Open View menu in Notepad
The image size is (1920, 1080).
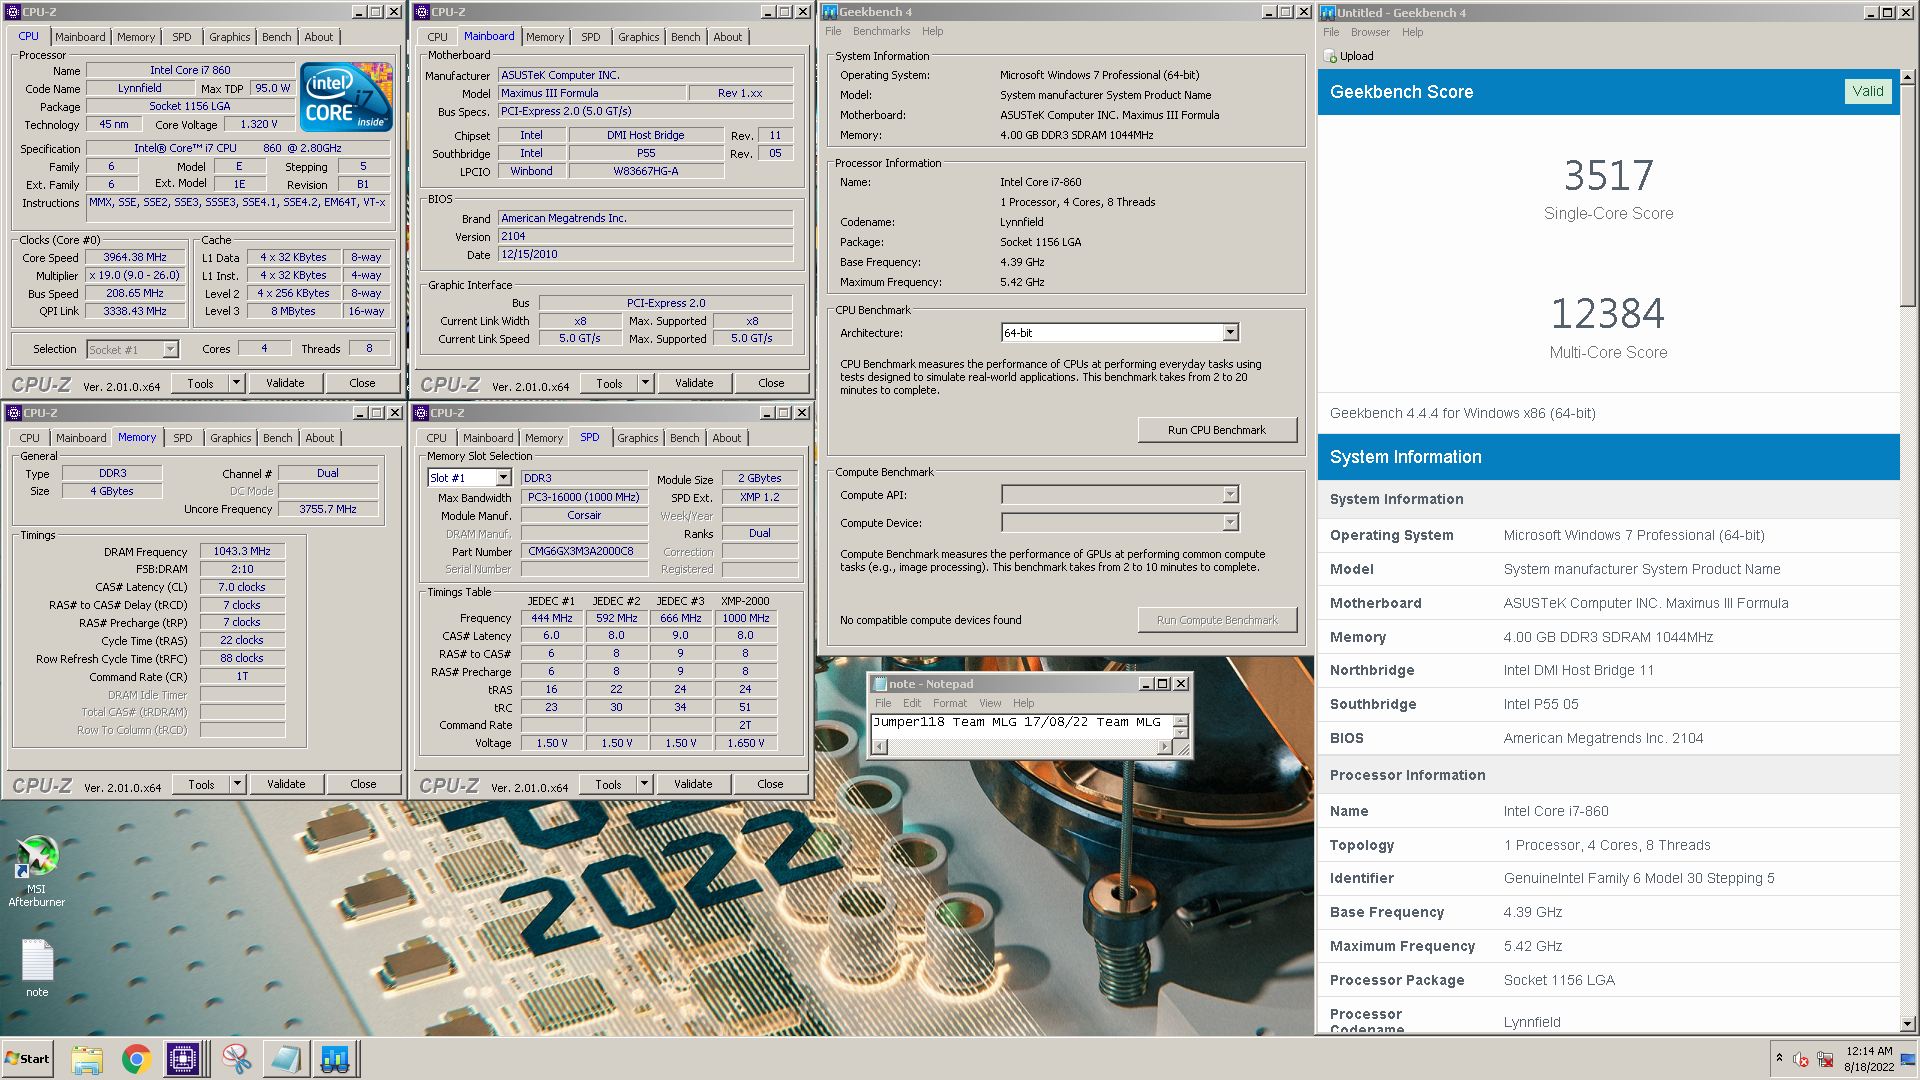click(x=990, y=703)
